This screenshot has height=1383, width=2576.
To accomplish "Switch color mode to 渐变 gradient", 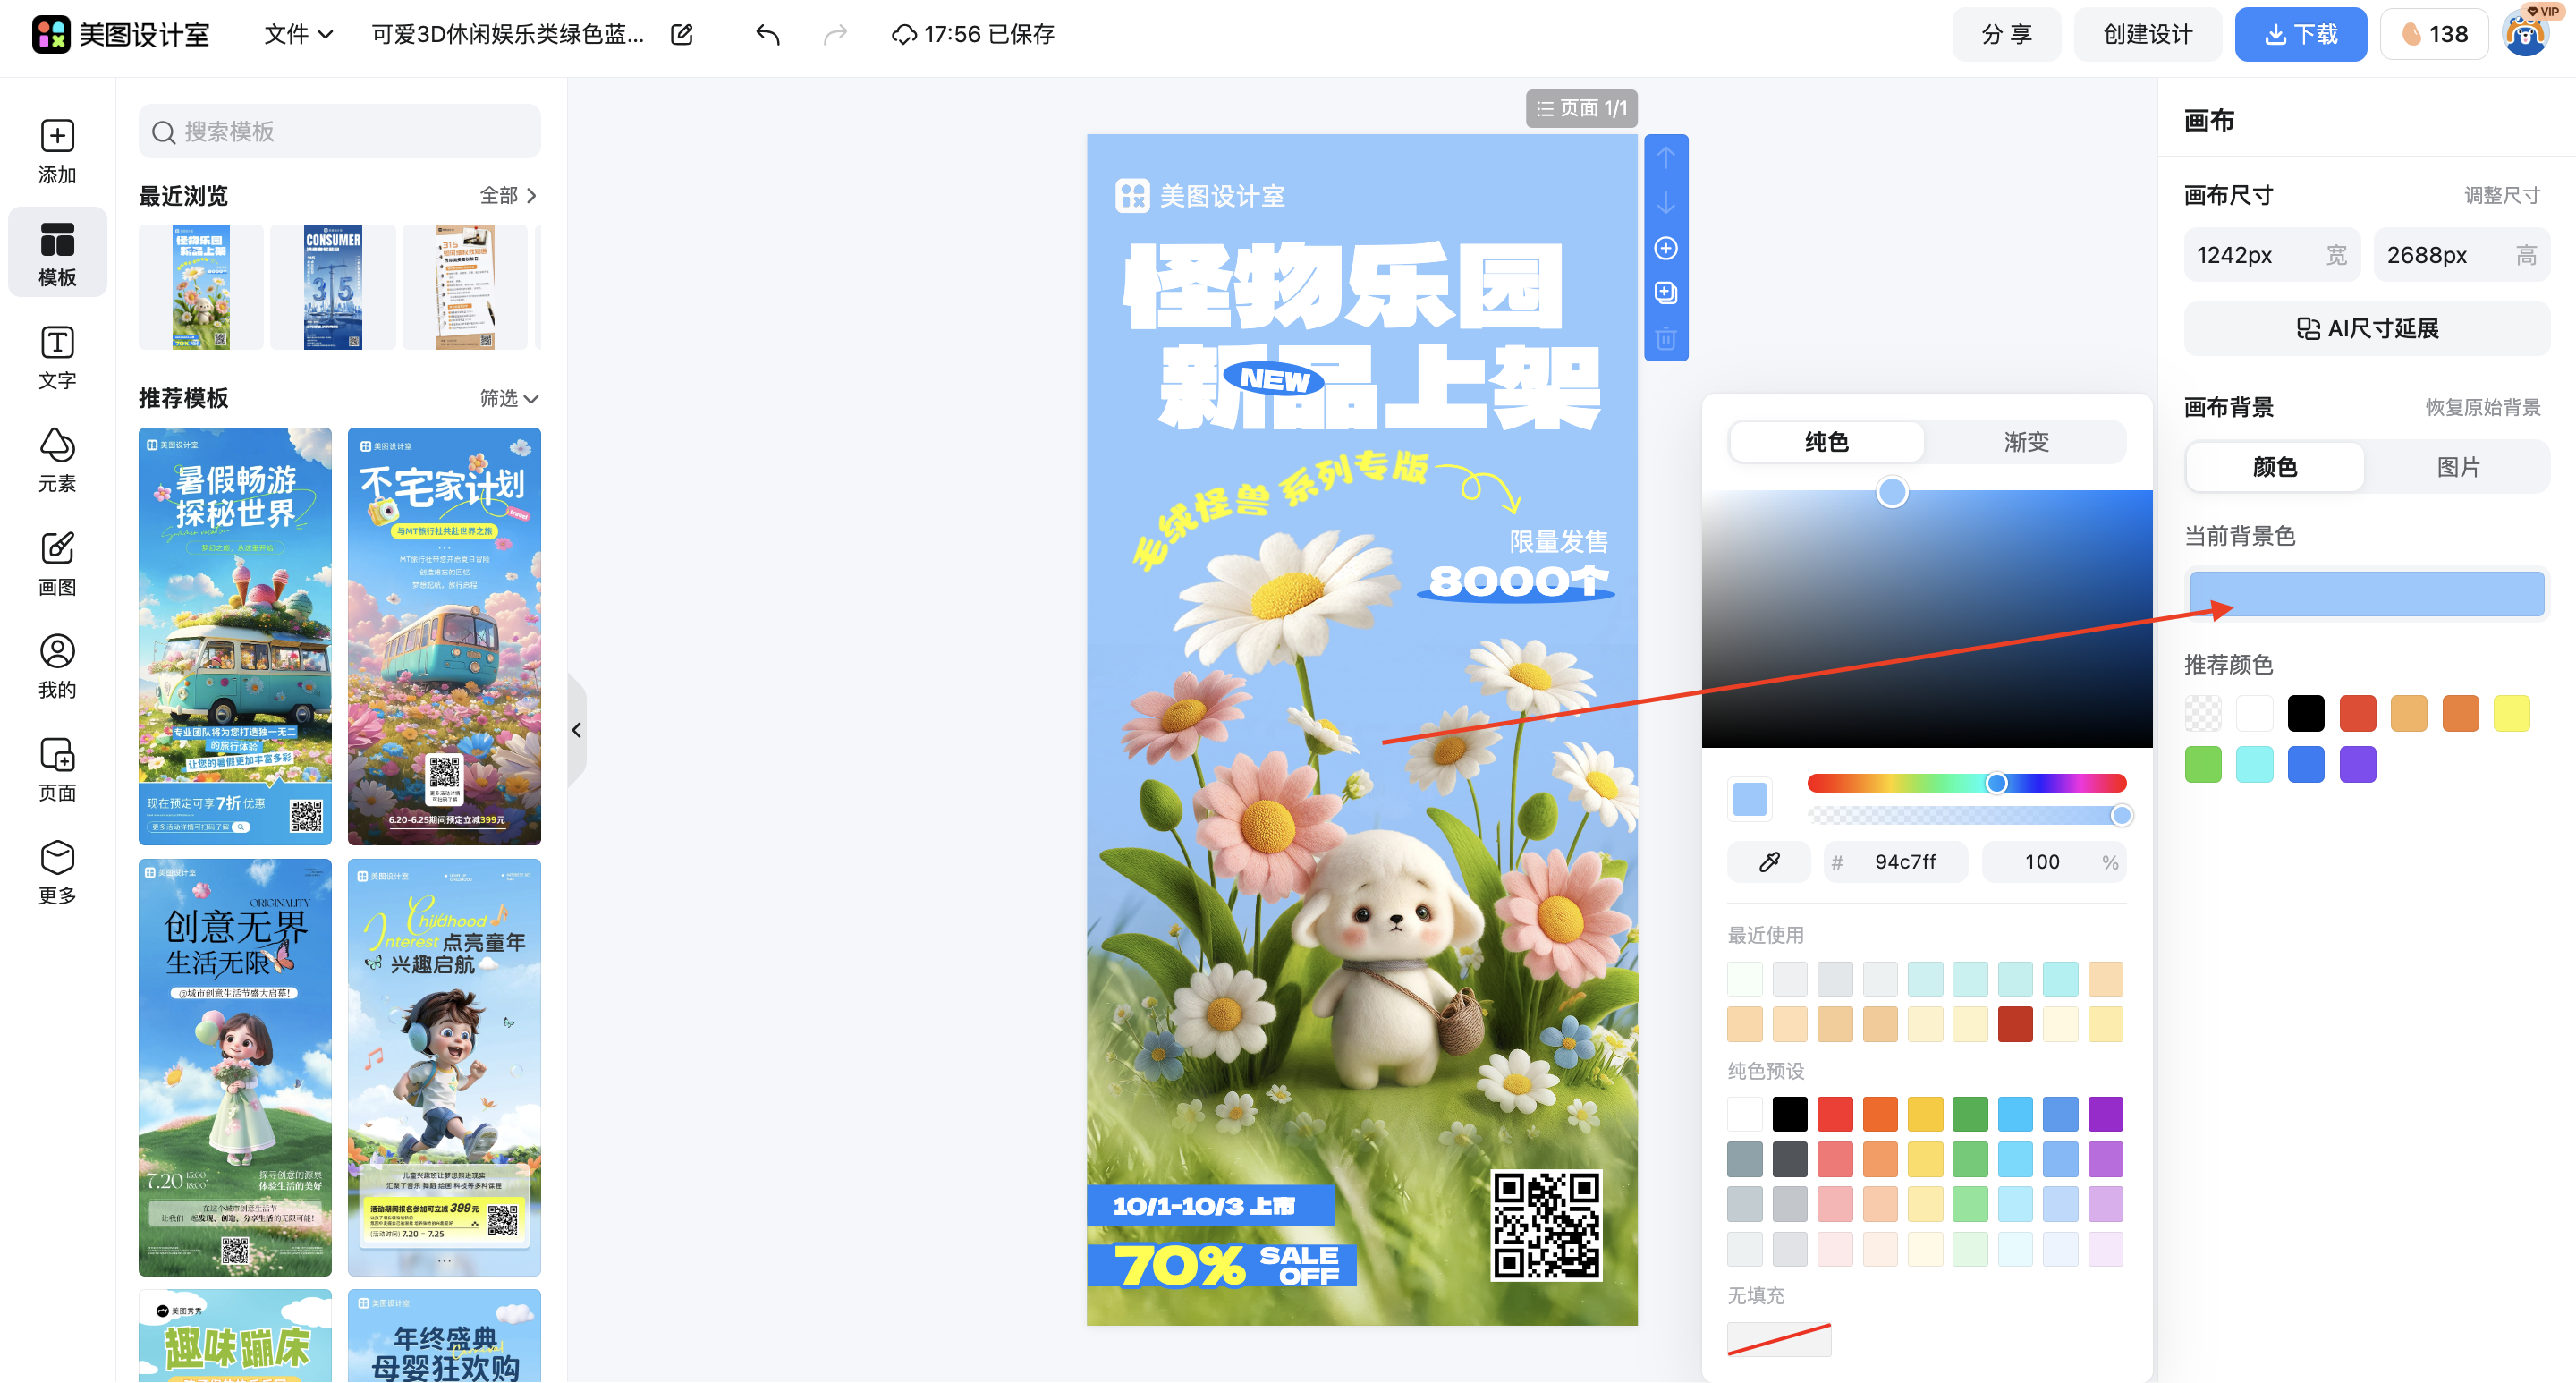I will pyautogui.click(x=2026, y=441).
